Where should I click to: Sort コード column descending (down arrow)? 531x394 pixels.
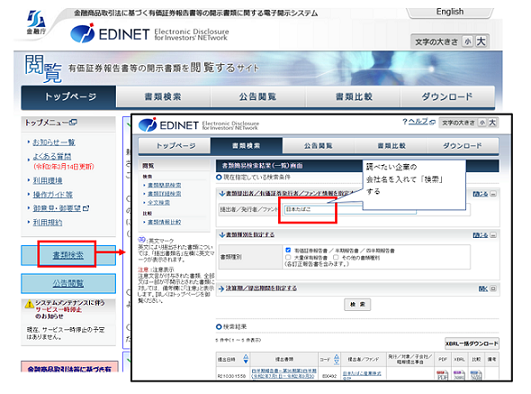(x=337, y=362)
